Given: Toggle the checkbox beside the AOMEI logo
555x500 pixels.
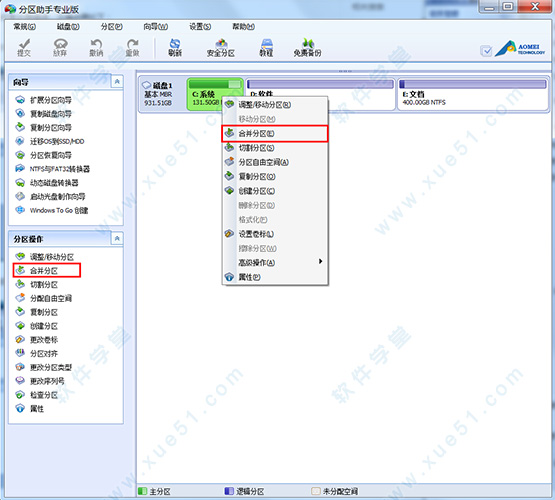Looking at the screenshot, I should point(487,51).
